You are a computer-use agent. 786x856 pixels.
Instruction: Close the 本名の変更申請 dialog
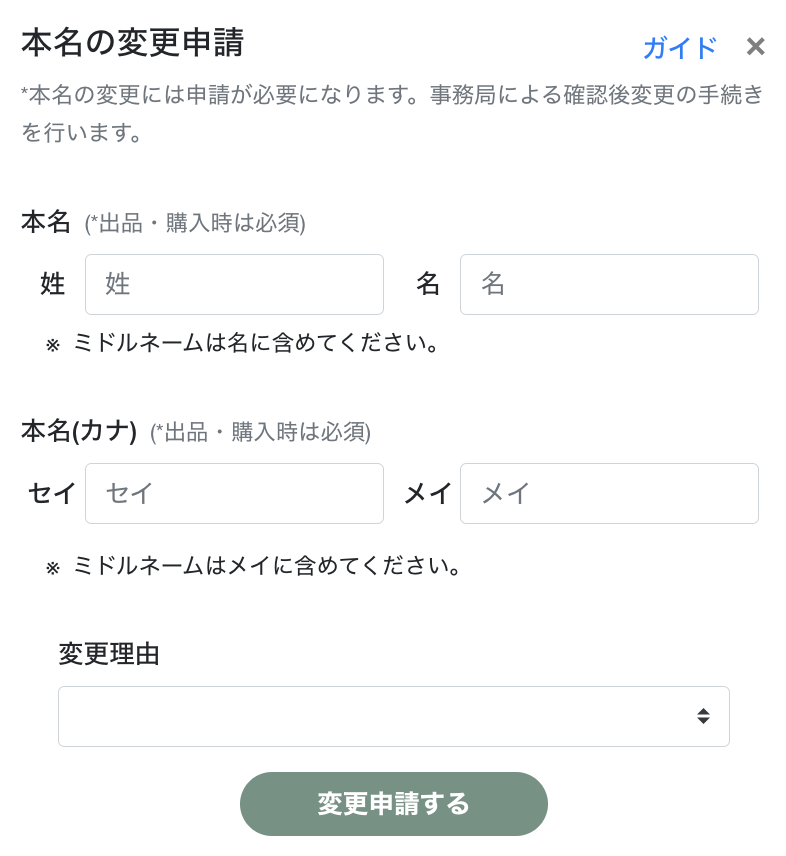pos(756,47)
